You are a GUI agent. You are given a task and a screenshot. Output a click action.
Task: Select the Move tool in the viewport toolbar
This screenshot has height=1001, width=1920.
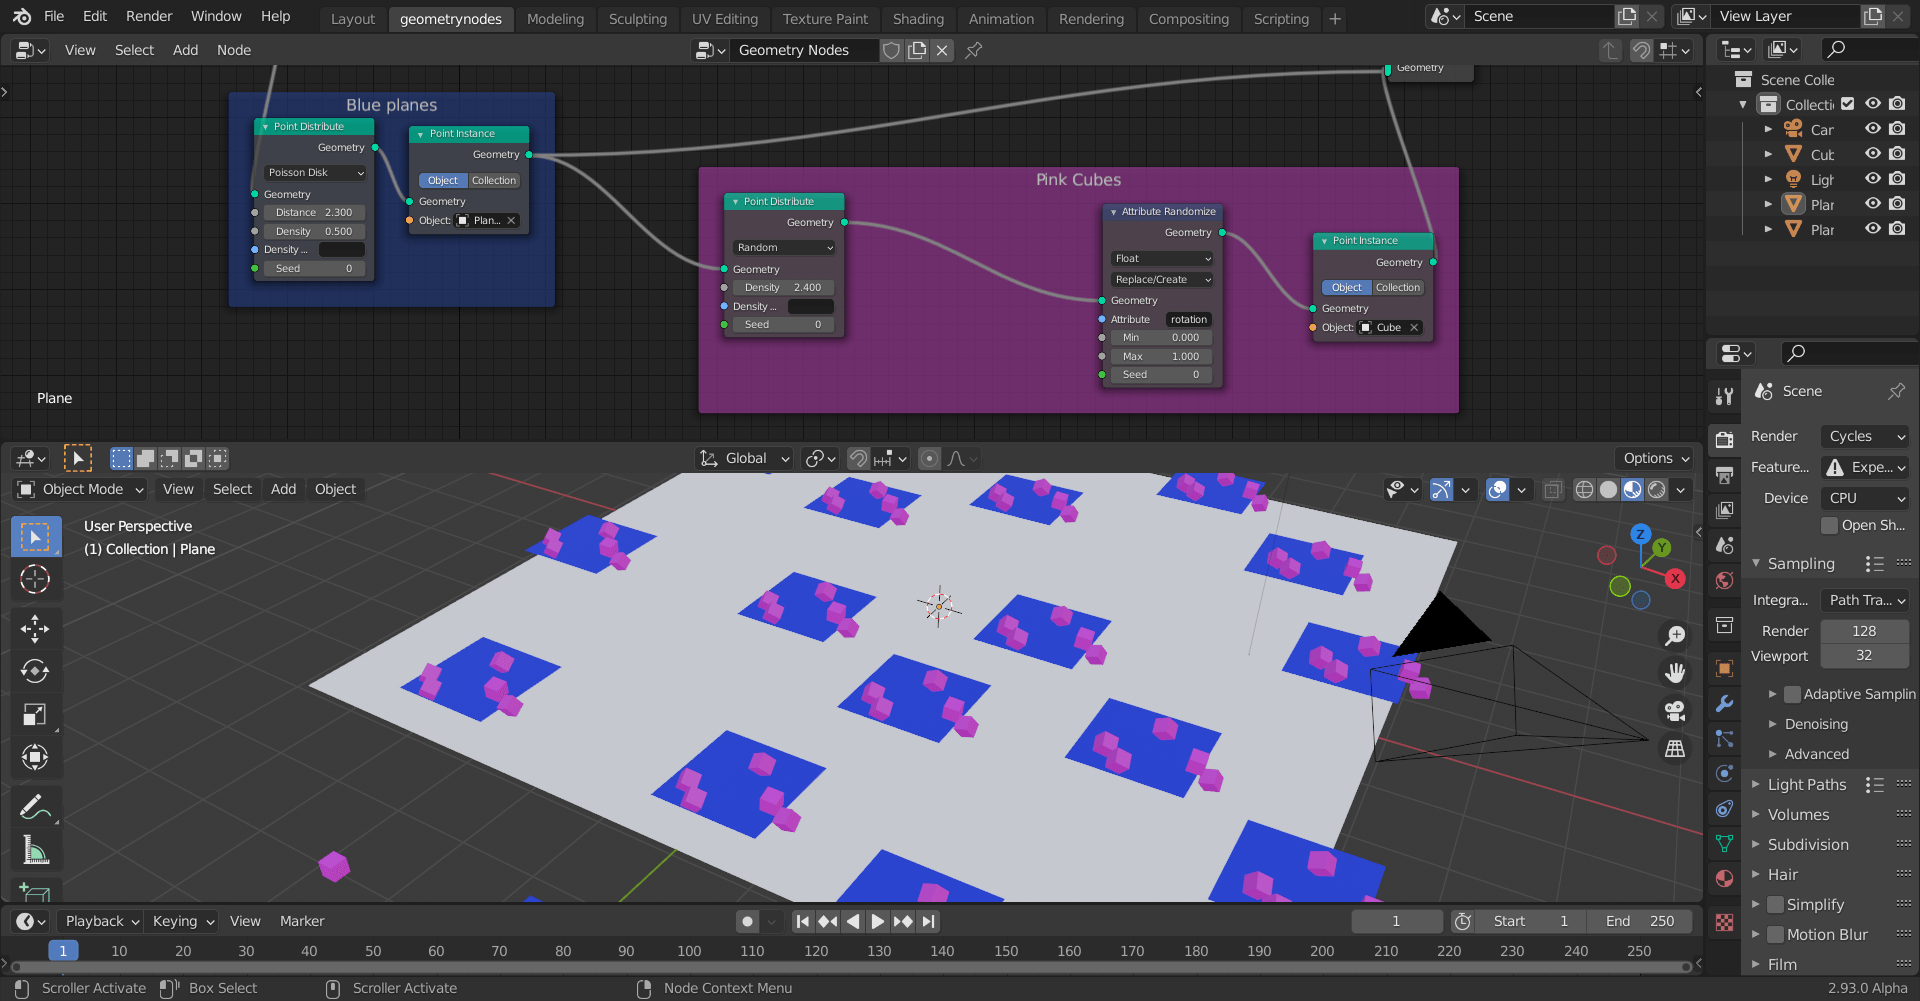tap(35, 628)
